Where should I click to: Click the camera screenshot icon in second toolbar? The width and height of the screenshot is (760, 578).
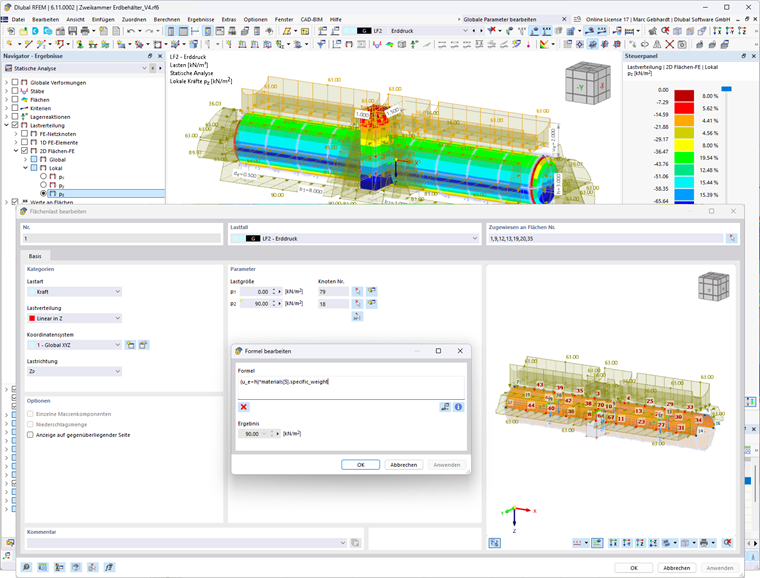point(682,45)
